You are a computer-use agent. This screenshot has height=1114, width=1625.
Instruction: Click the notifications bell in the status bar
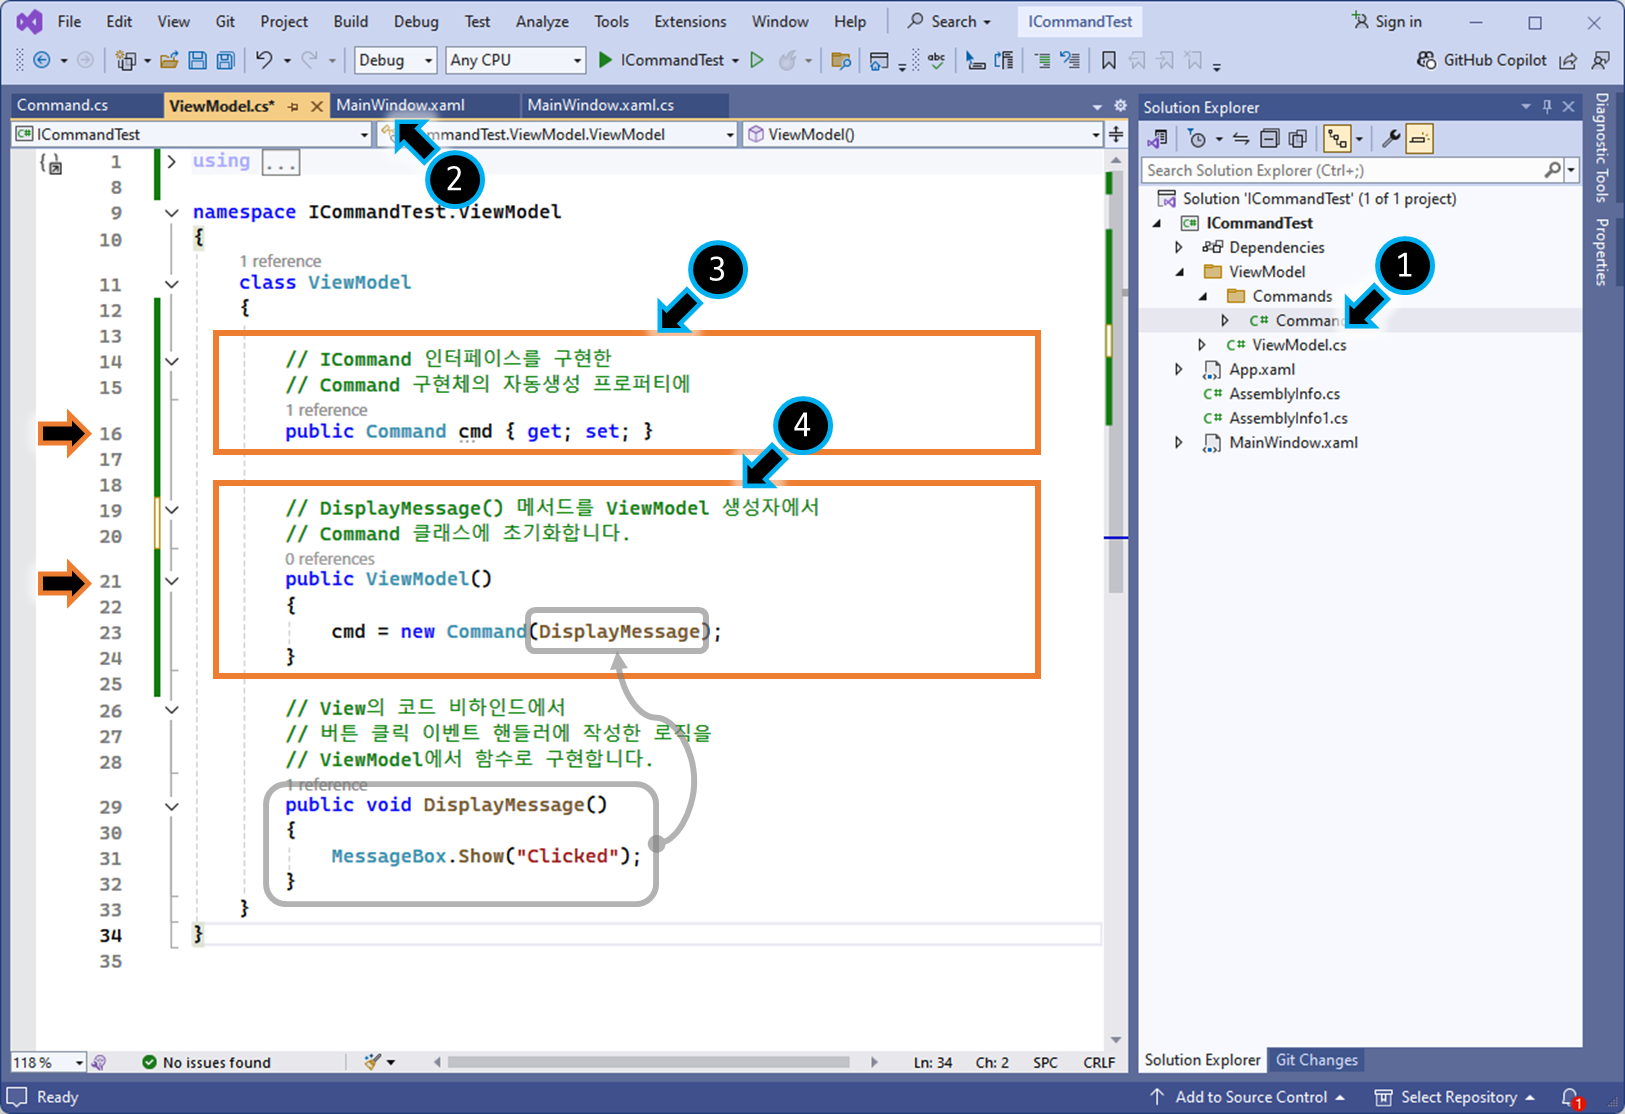coord(1572,1097)
